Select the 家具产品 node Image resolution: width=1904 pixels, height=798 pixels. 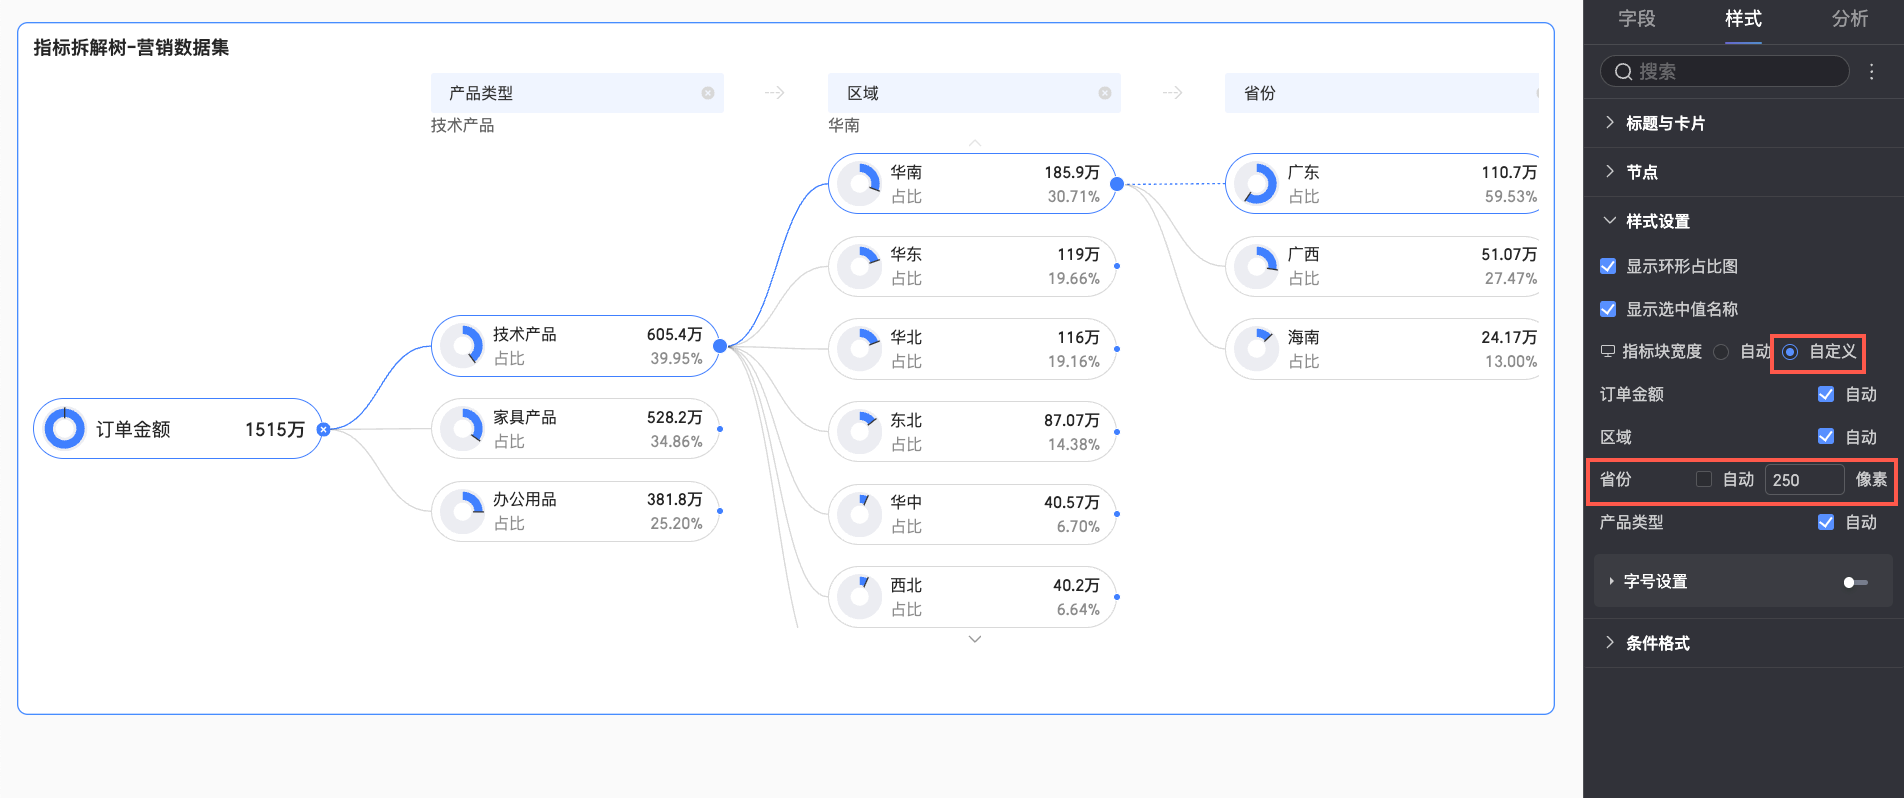pos(575,429)
